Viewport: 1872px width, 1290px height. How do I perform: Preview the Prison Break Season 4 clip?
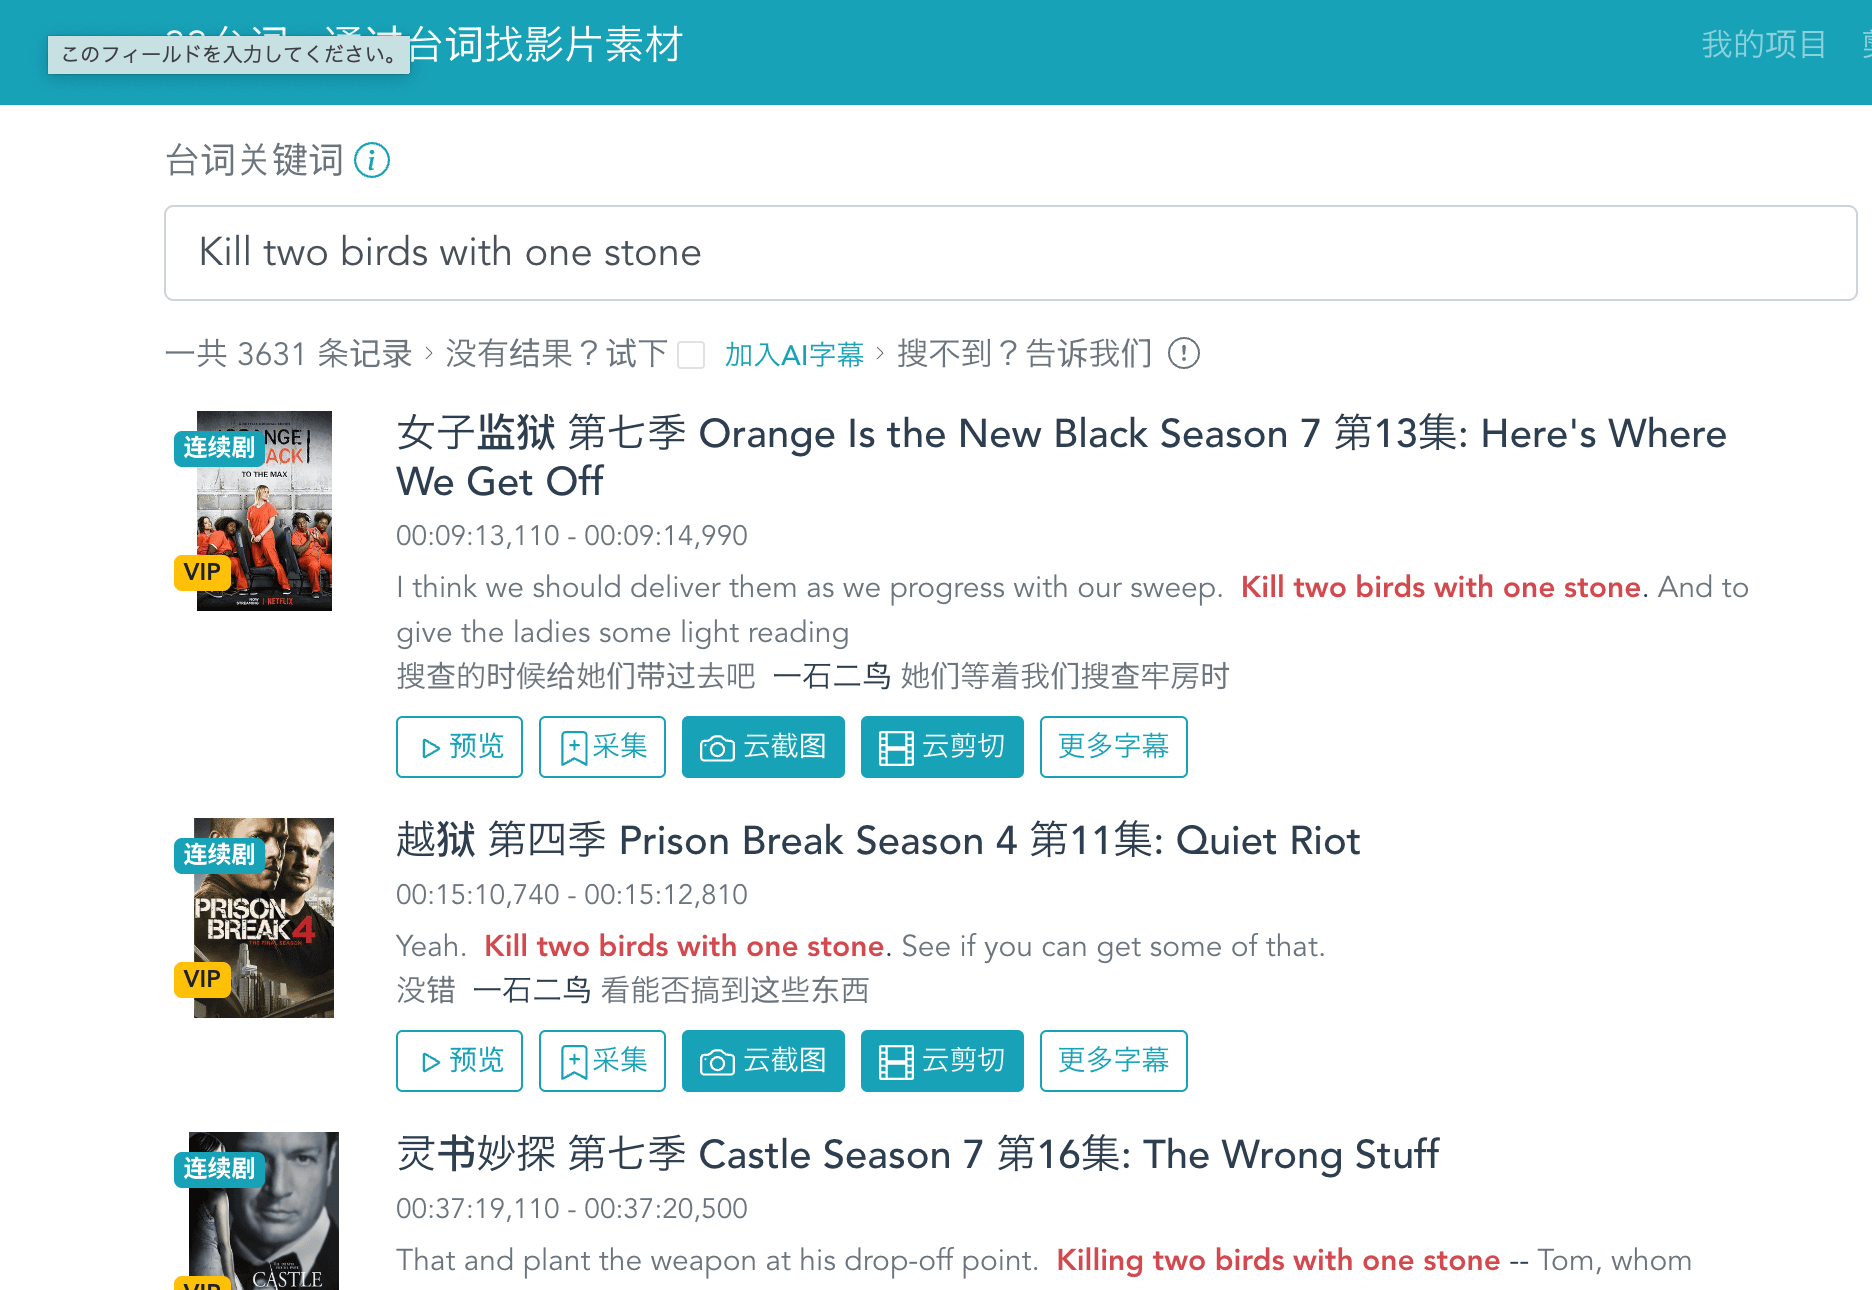[459, 1061]
